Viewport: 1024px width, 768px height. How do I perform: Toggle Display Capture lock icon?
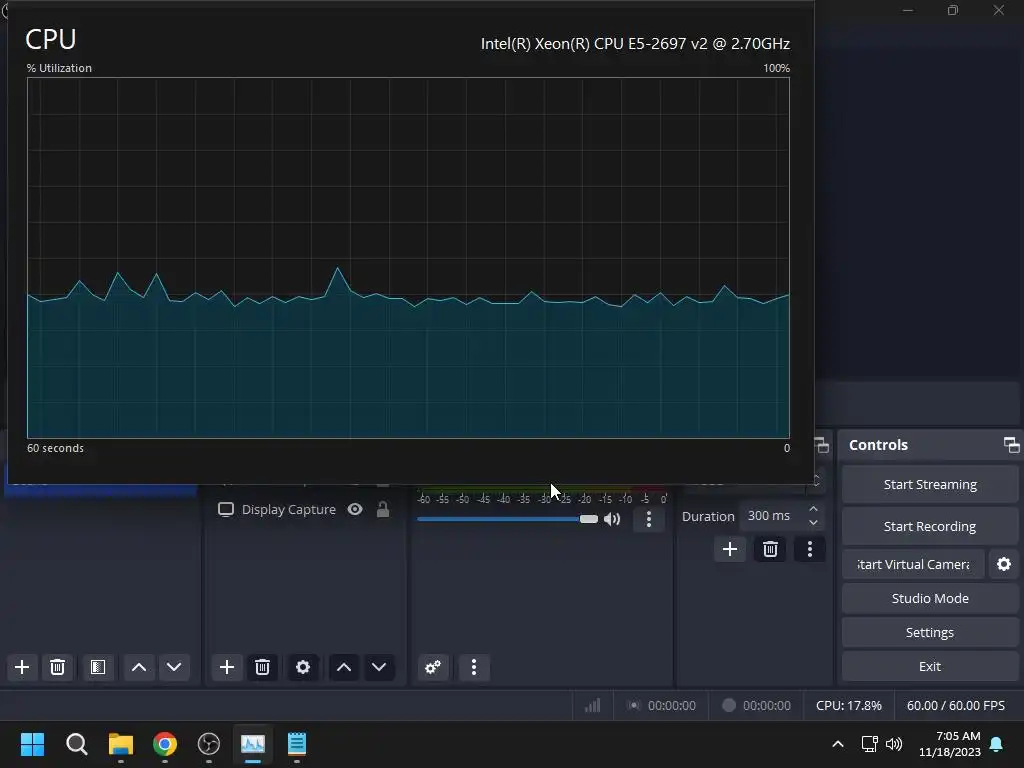click(x=383, y=509)
